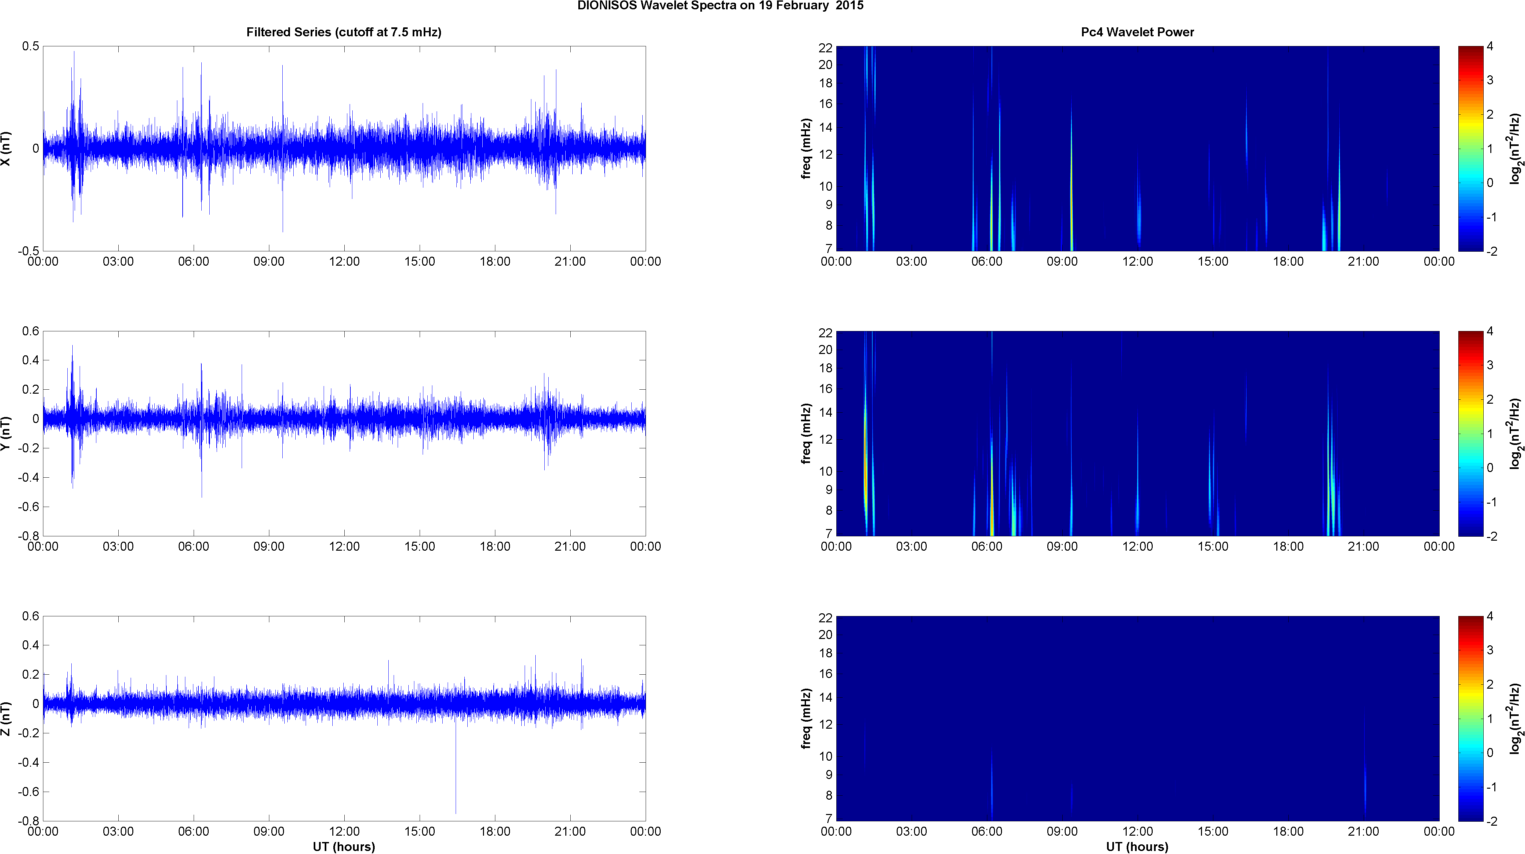The height and width of the screenshot is (854, 1525).
Task: Click the '-2' value on the middle color bar
Action: pos(1491,536)
